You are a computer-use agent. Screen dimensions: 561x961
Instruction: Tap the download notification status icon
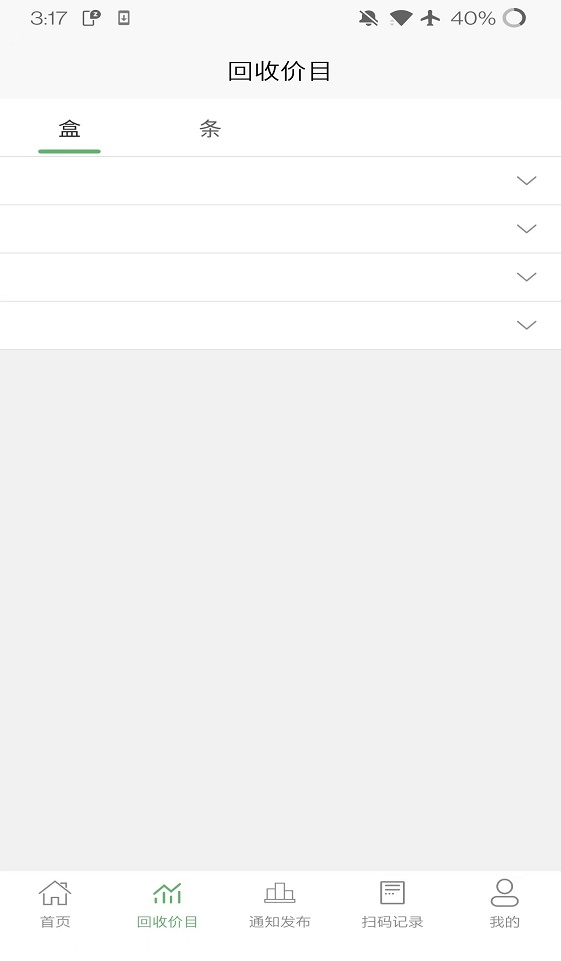tap(124, 18)
